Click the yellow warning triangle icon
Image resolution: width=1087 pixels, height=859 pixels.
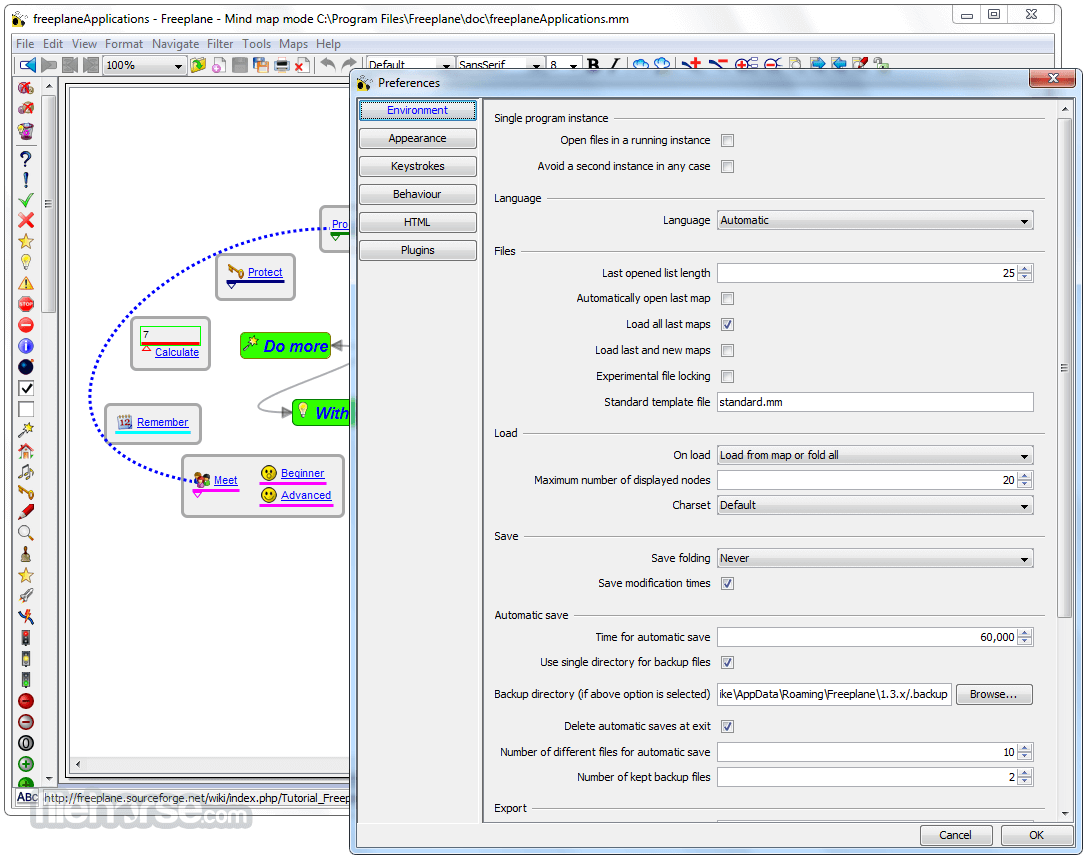click(26, 284)
